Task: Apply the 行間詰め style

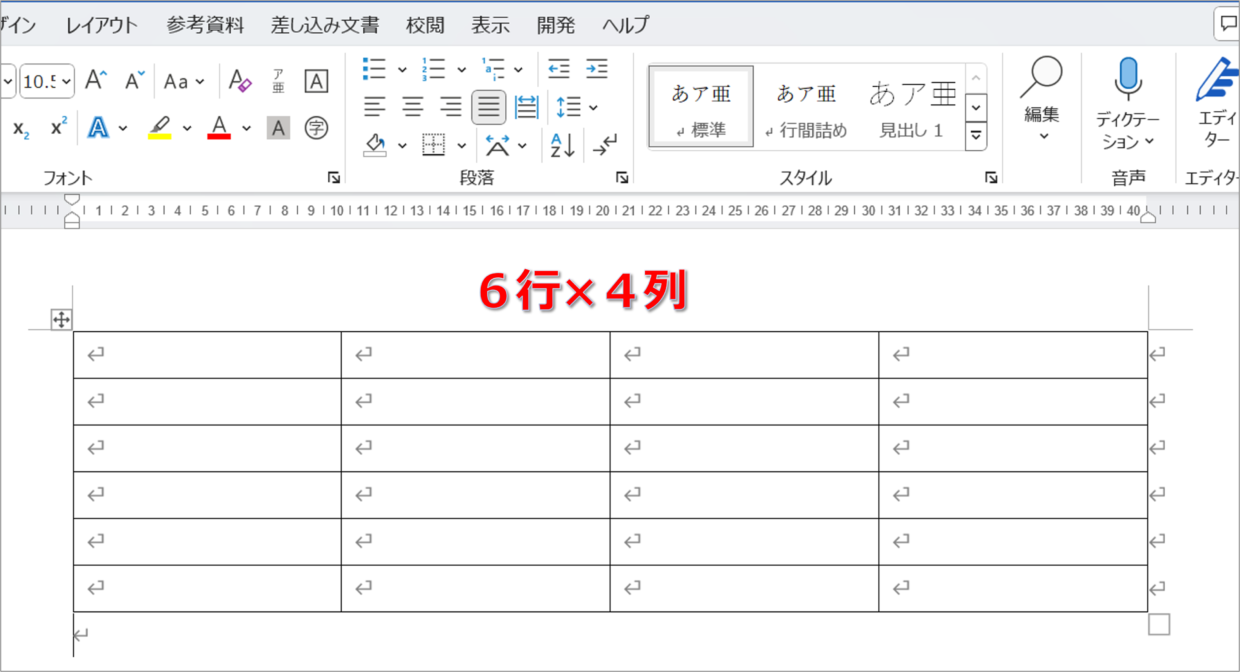Action: pyautogui.click(x=806, y=108)
